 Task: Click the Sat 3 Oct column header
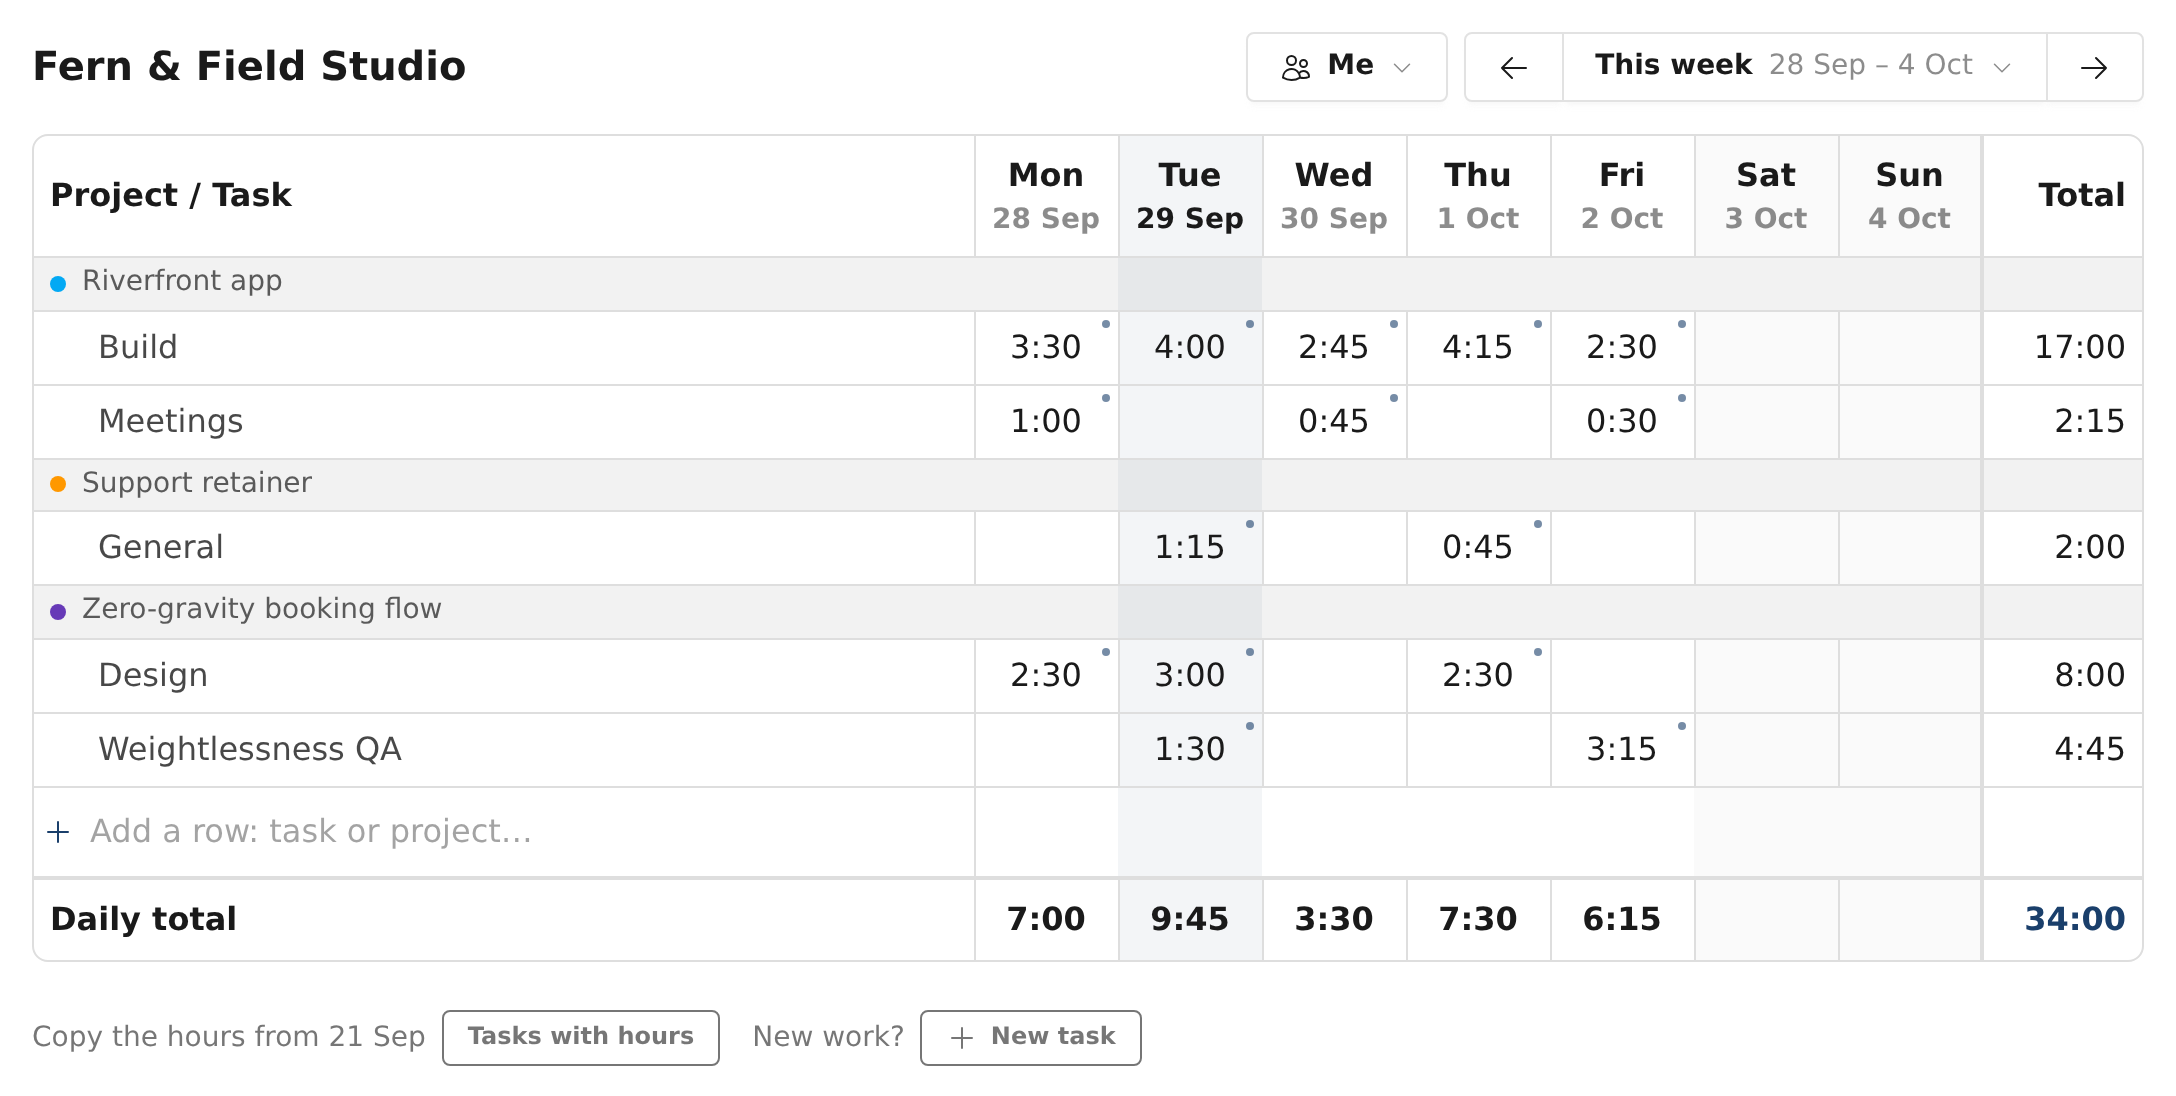click(x=1766, y=196)
